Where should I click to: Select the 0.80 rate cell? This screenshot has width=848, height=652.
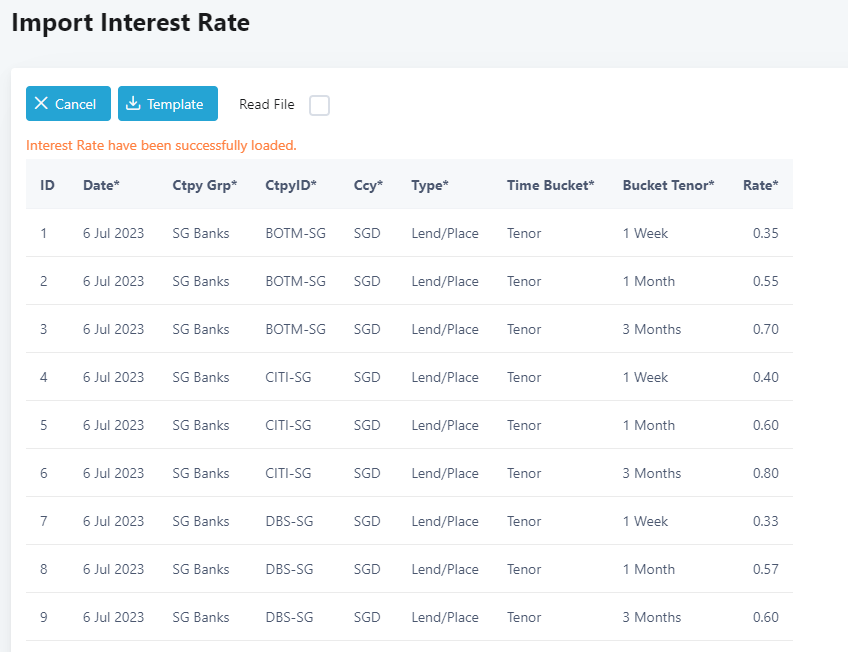tap(765, 473)
